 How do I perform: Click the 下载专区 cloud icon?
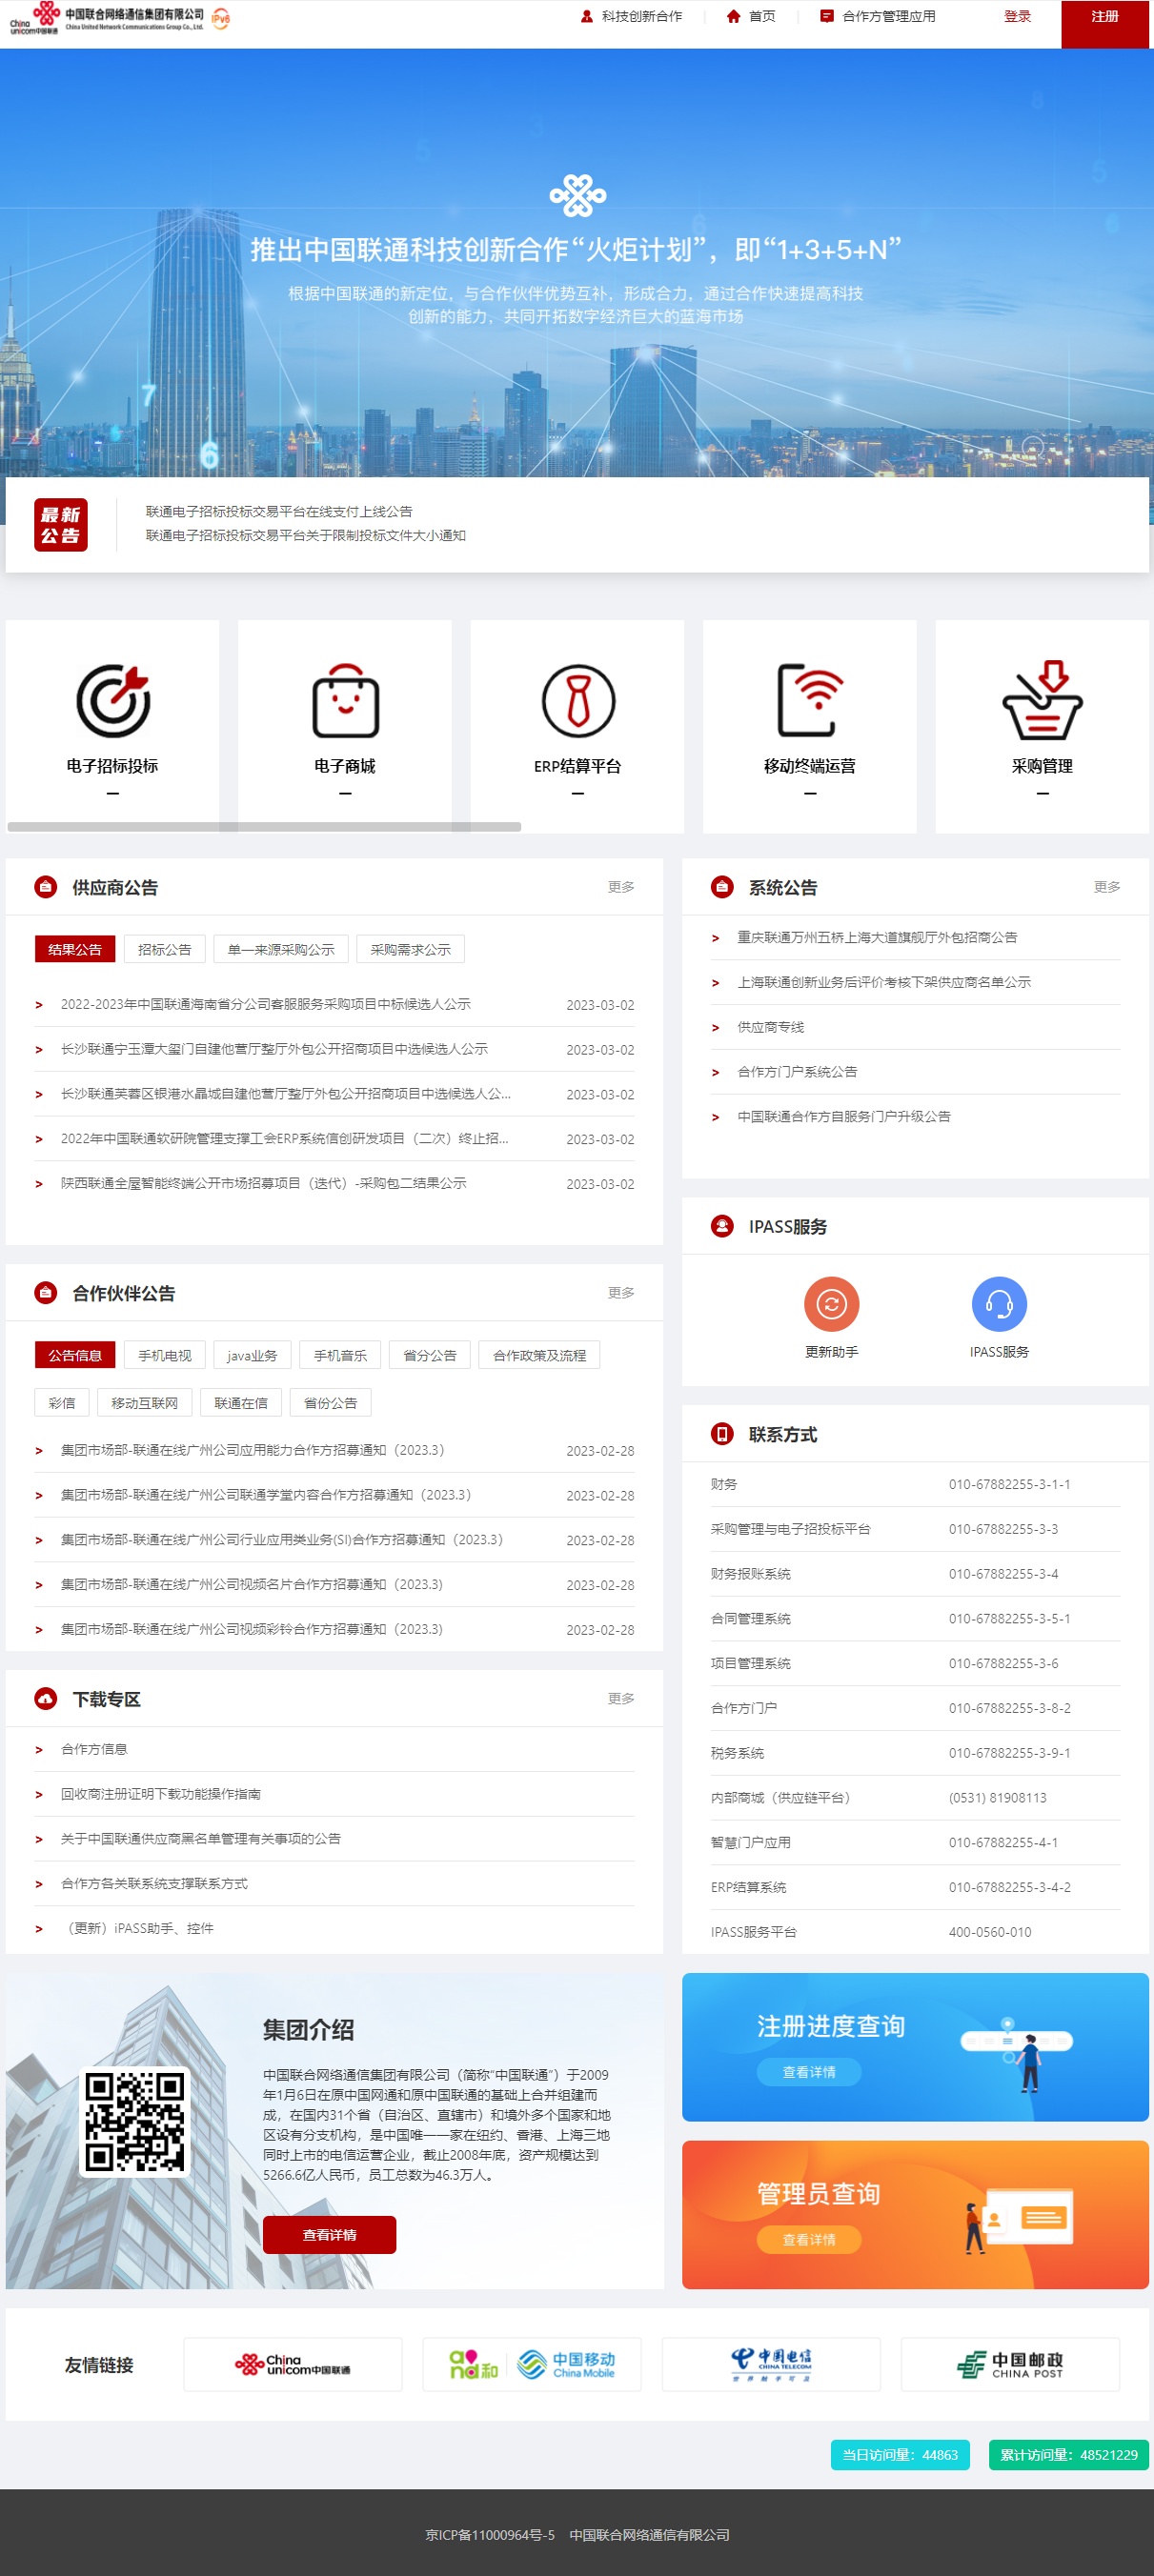46,1699
